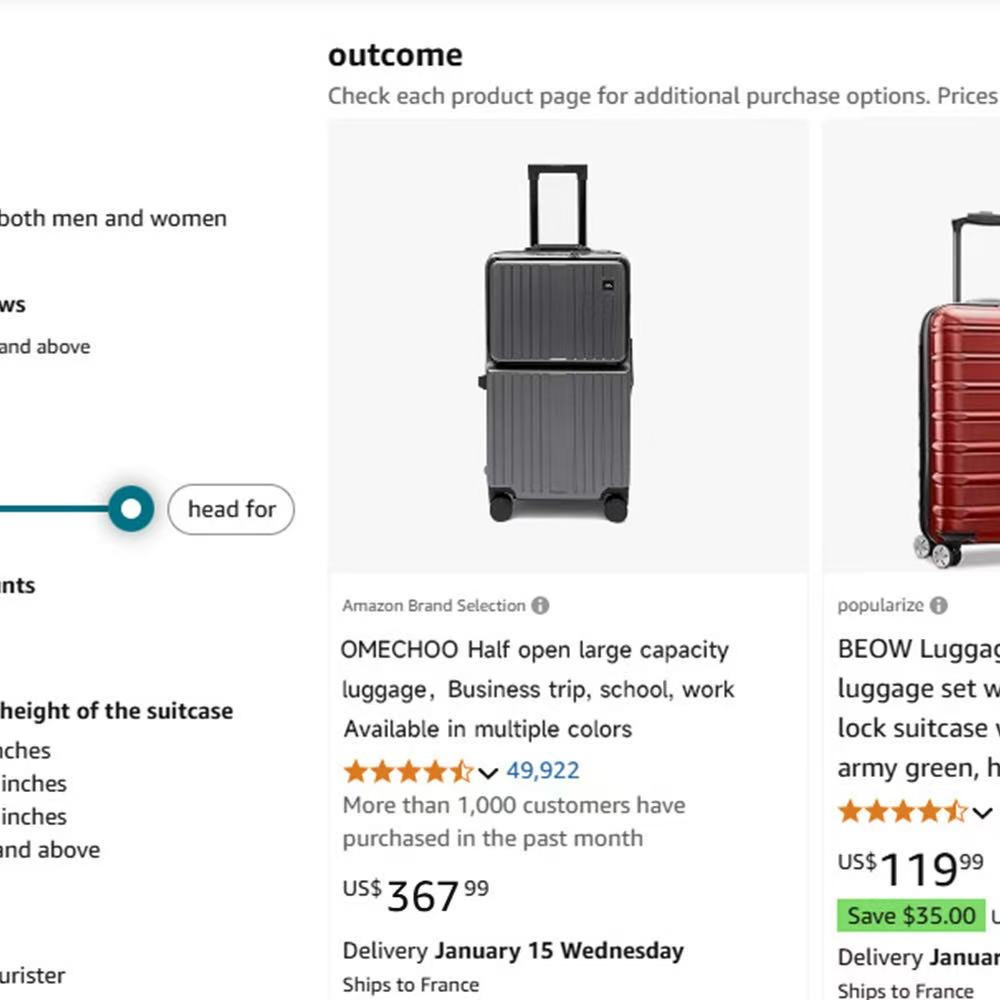Click the gray OMECHOO suitcase image
The image size is (1000, 1000).
tap(559, 345)
